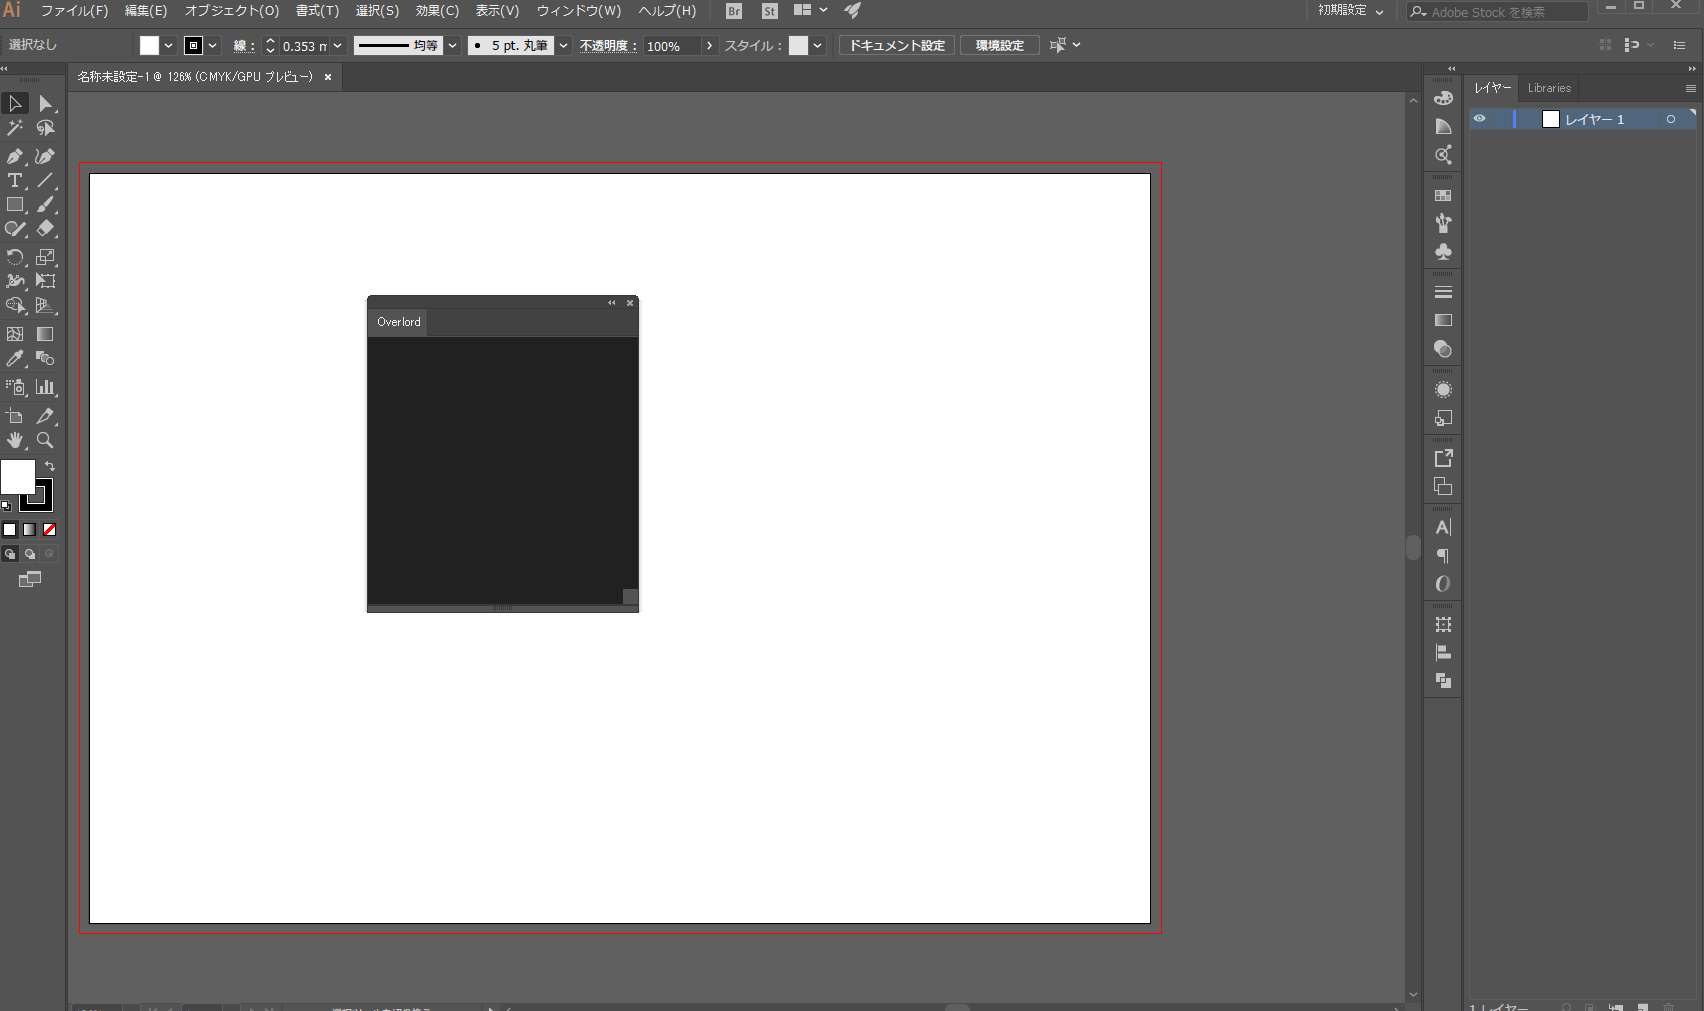Select the Pen tool
Screen dimensions: 1704x1011
(x=14, y=156)
